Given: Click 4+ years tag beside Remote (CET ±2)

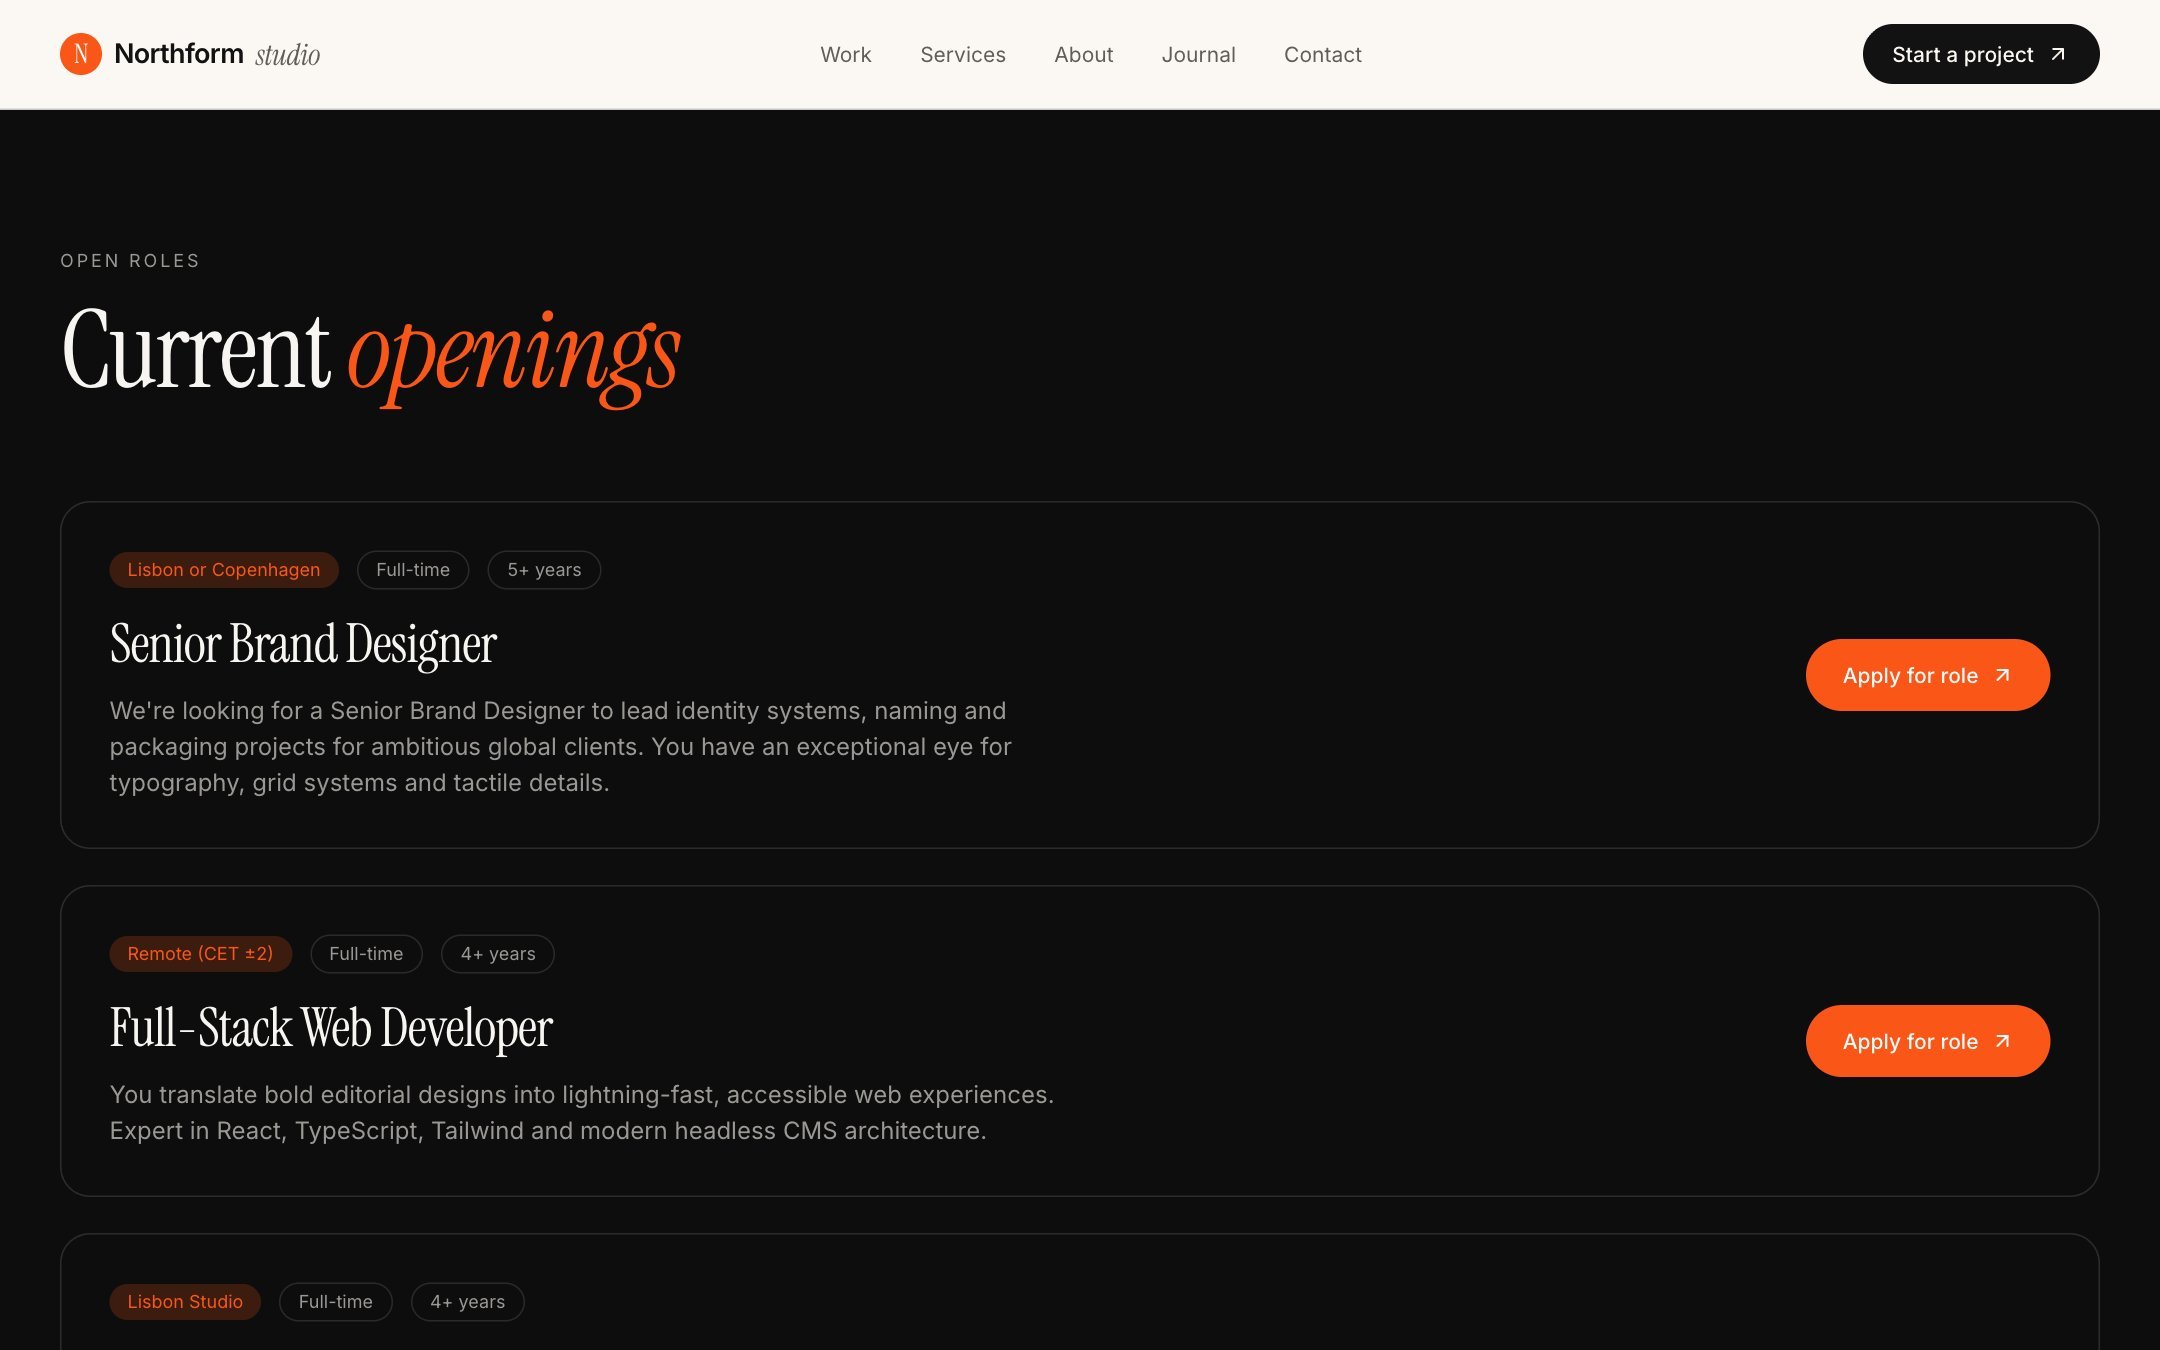Looking at the screenshot, I should coord(498,954).
